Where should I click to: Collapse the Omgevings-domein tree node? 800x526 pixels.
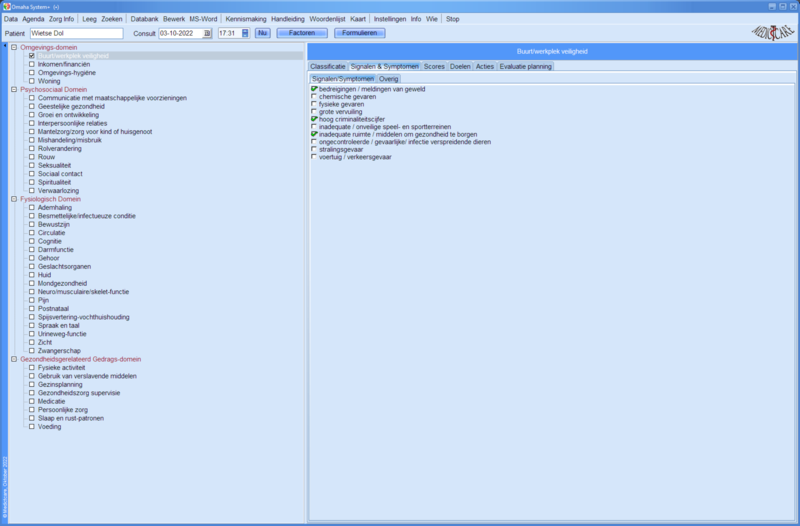(x=14, y=47)
